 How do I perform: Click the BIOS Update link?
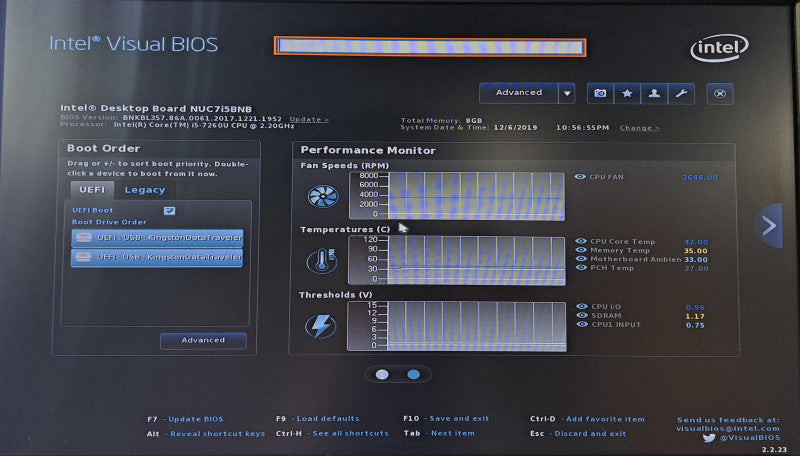click(x=309, y=119)
